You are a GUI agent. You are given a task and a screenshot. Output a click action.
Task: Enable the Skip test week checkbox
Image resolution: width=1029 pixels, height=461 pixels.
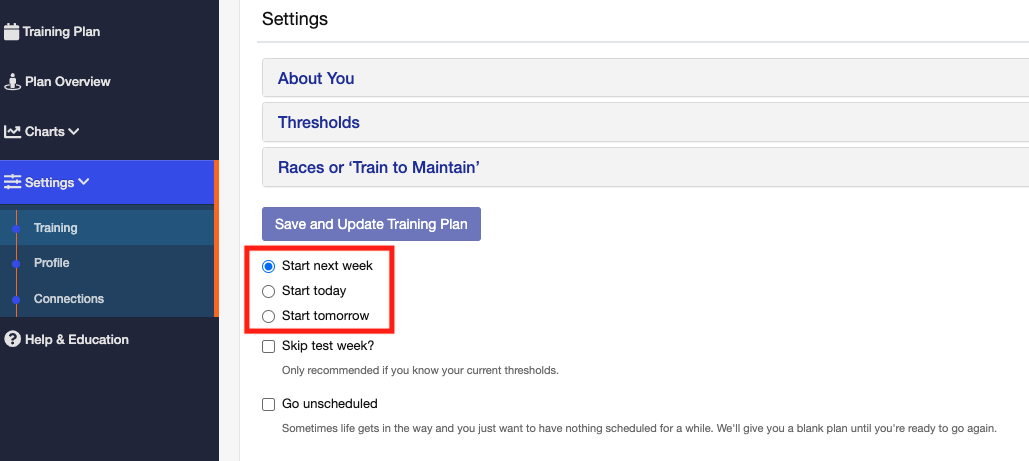(x=268, y=347)
